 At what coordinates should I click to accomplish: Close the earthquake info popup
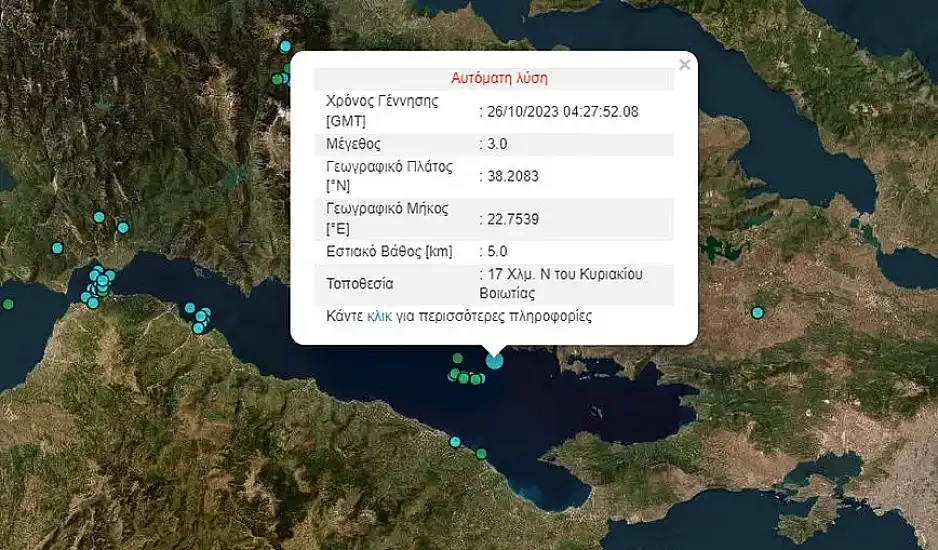click(x=684, y=66)
